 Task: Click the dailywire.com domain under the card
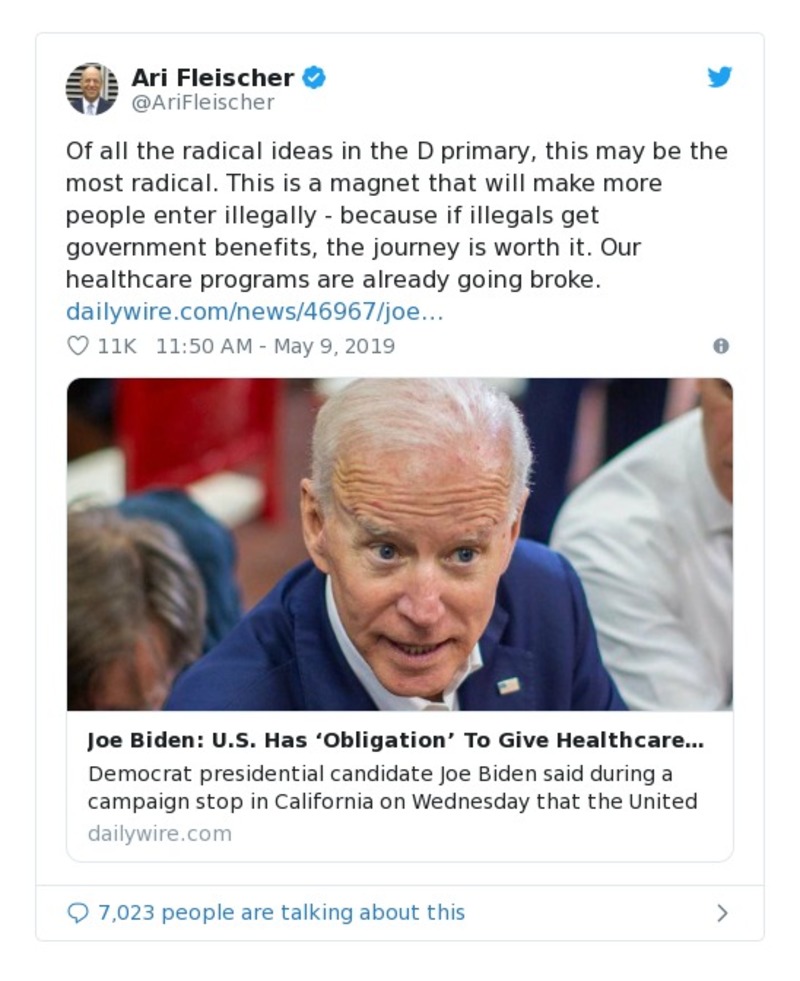(x=159, y=833)
